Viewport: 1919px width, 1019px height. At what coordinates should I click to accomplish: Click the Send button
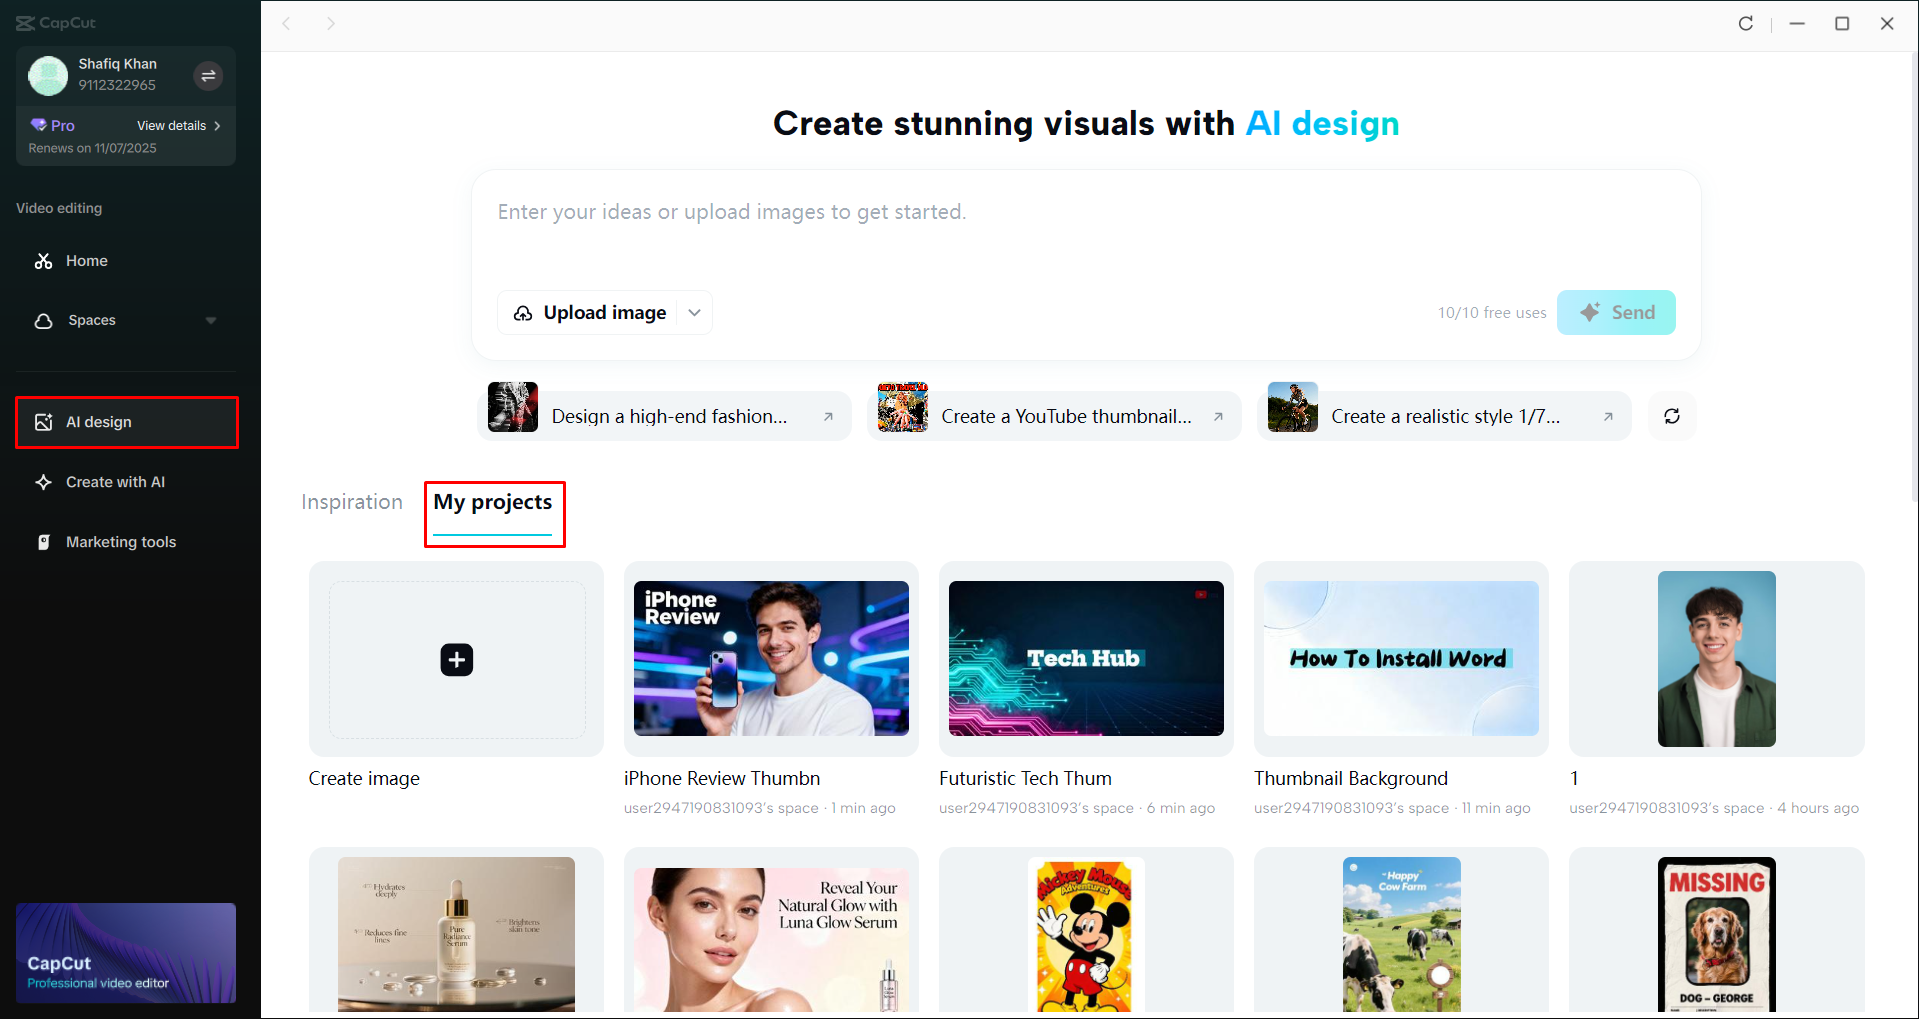1616,312
